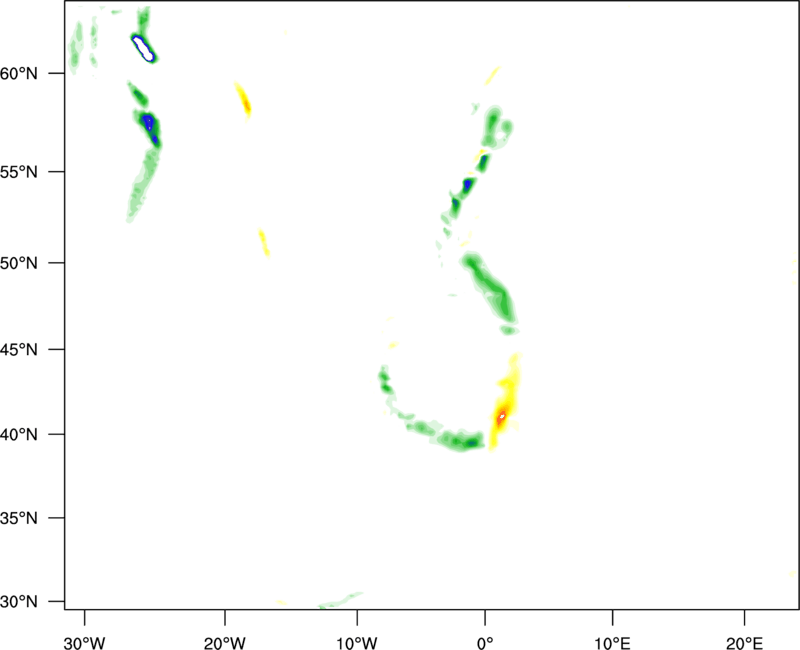Viewport: 800px width, 650px height.
Task: Click the 10°E longitude label
Action: coord(612,643)
